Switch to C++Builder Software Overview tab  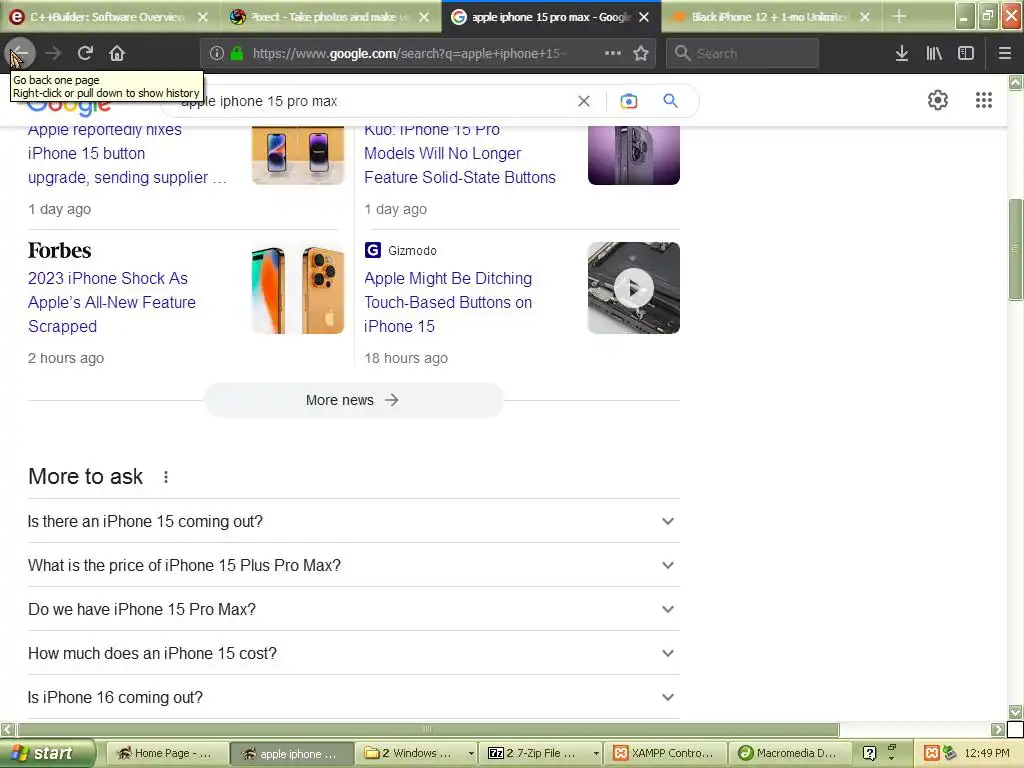[x=108, y=17]
